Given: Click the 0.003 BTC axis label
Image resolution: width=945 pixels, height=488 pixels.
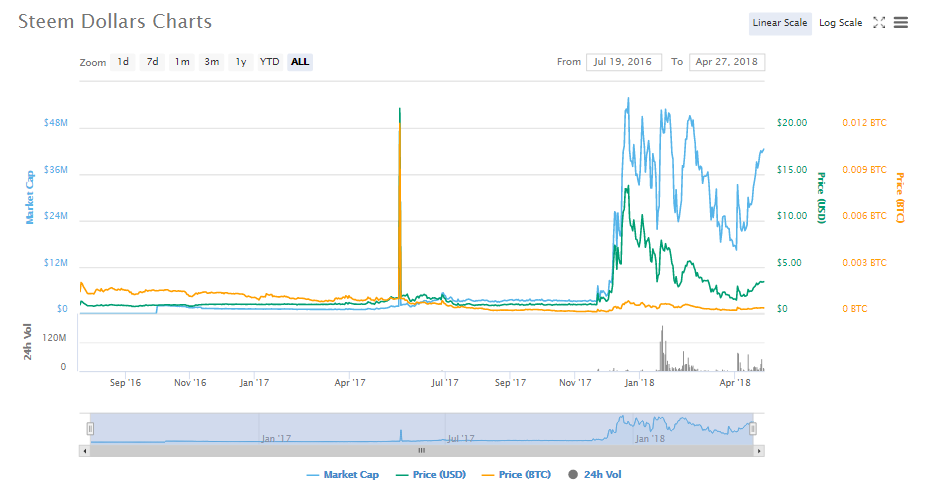Looking at the screenshot, I should click(864, 263).
